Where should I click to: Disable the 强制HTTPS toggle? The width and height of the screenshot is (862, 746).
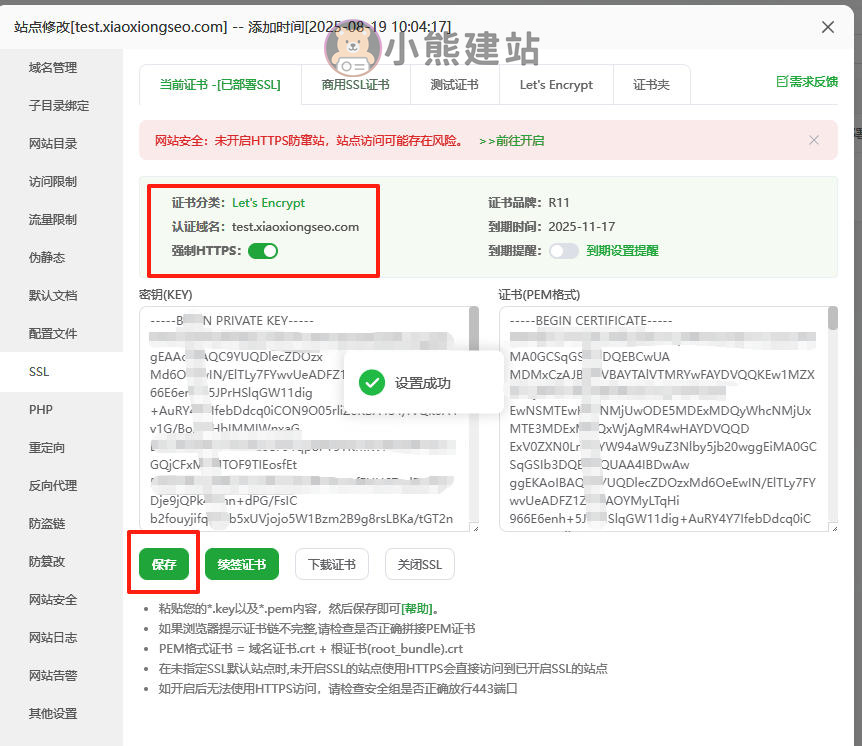tap(263, 250)
